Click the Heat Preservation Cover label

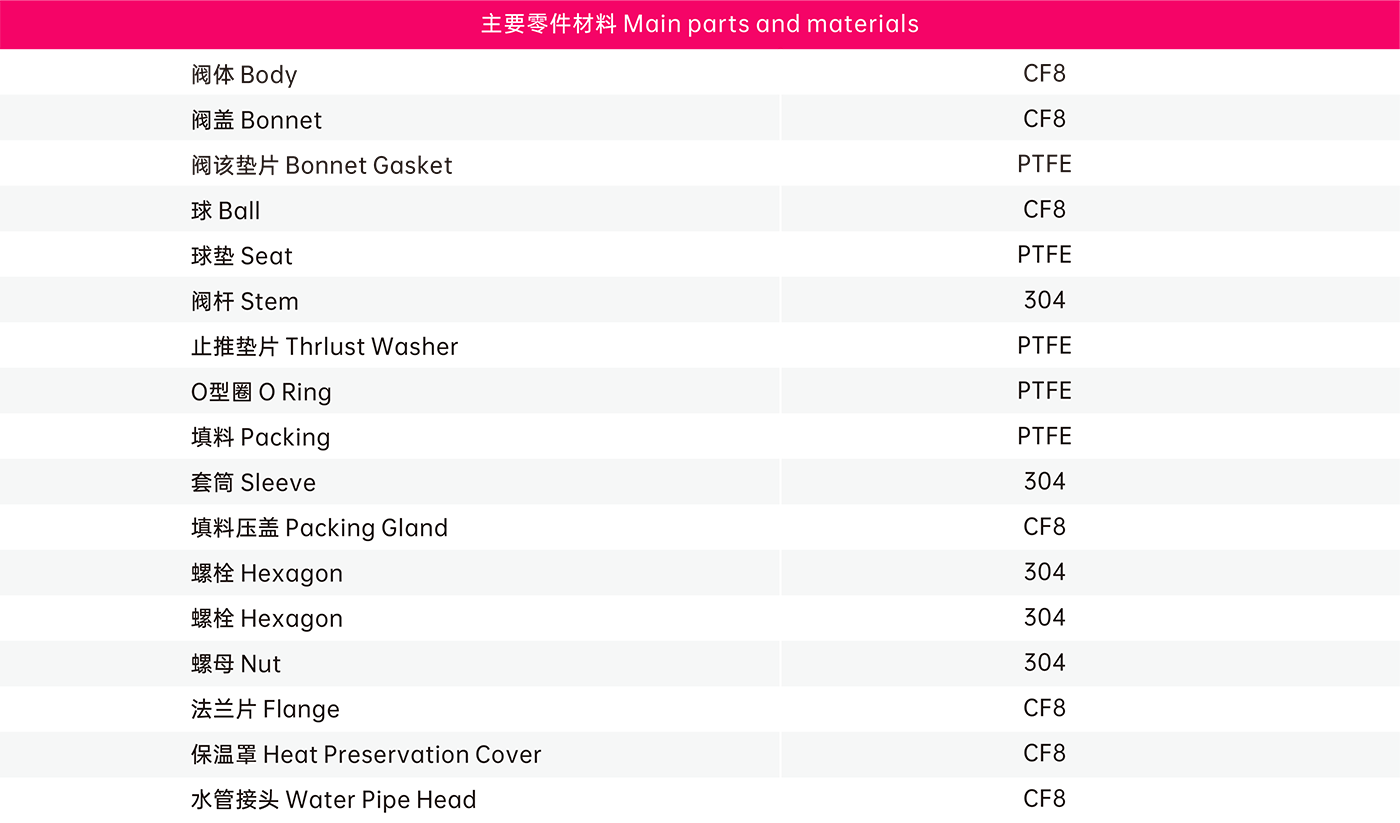(x=366, y=754)
